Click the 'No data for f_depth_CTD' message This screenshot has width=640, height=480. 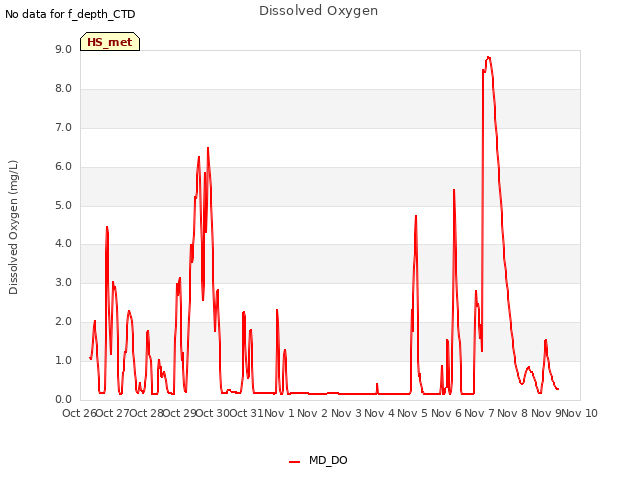coord(70,14)
